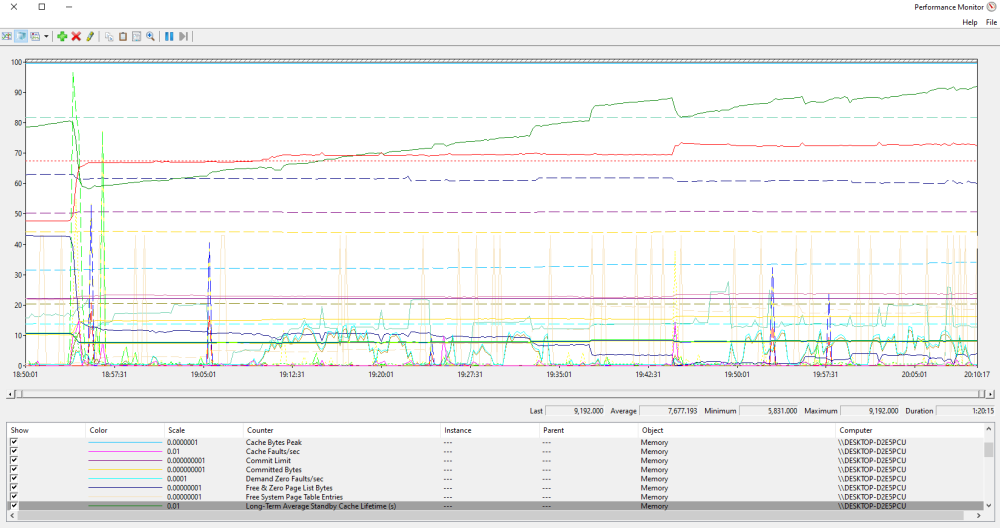Click the counter list scroll up arrow
The height and width of the screenshot is (528, 1000).
(989, 429)
